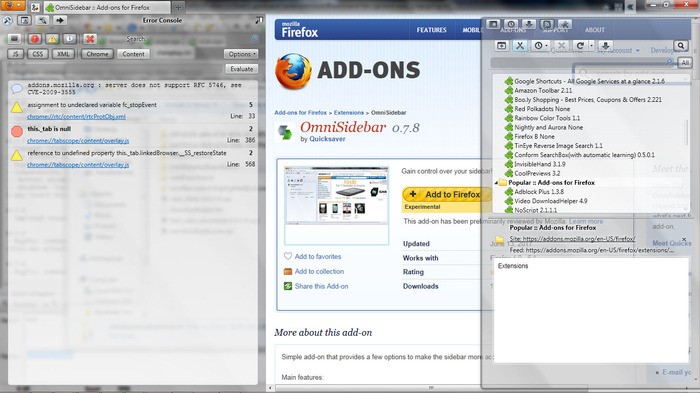The image size is (700, 393).
Task: Click the magnifier tool icon in the left sidebar header
Action: pos(42,20)
